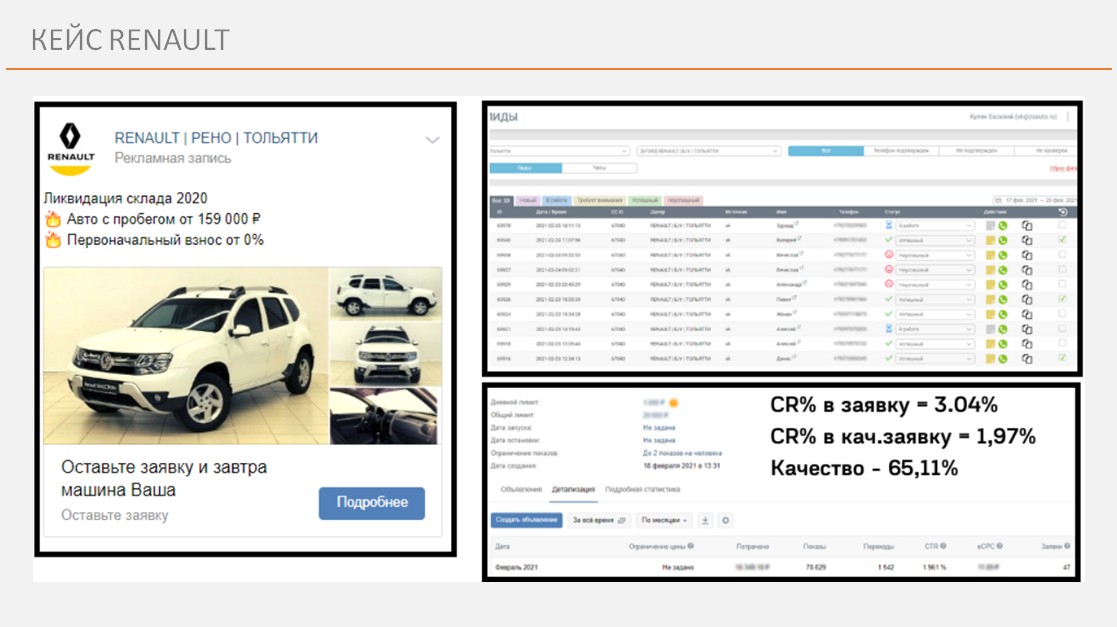This screenshot has height=627, width=1117.
Task: Filter leads by Требует внимания status tag
Action: pos(599,200)
